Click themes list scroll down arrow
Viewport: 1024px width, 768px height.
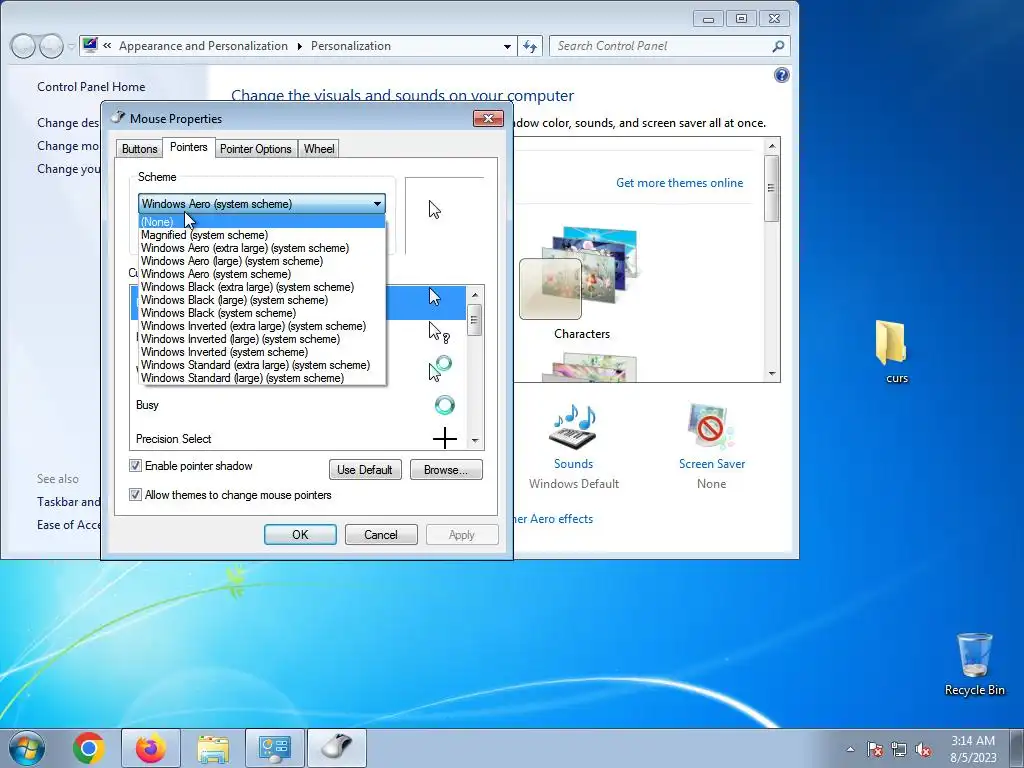point(771,374)
